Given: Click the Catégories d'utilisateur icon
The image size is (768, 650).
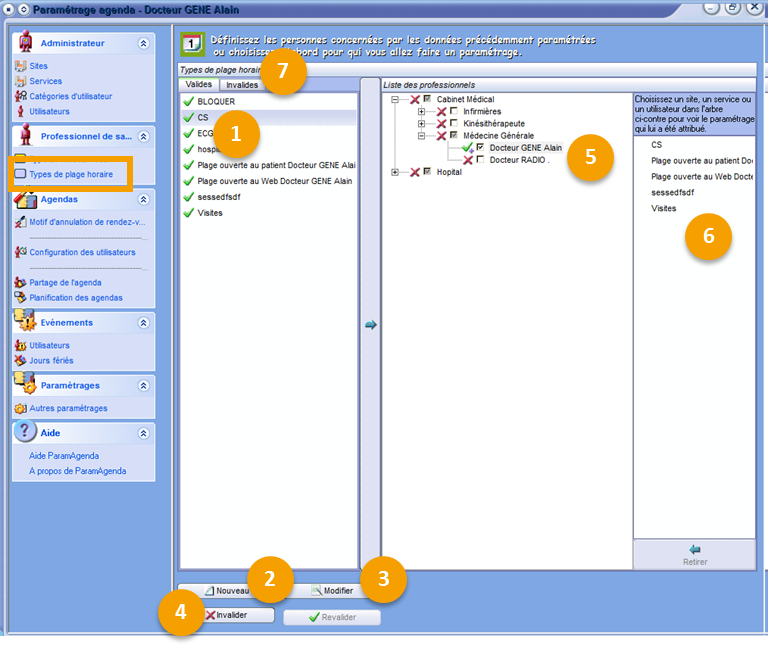Looking at the screenshot, I should pos(20,96).
